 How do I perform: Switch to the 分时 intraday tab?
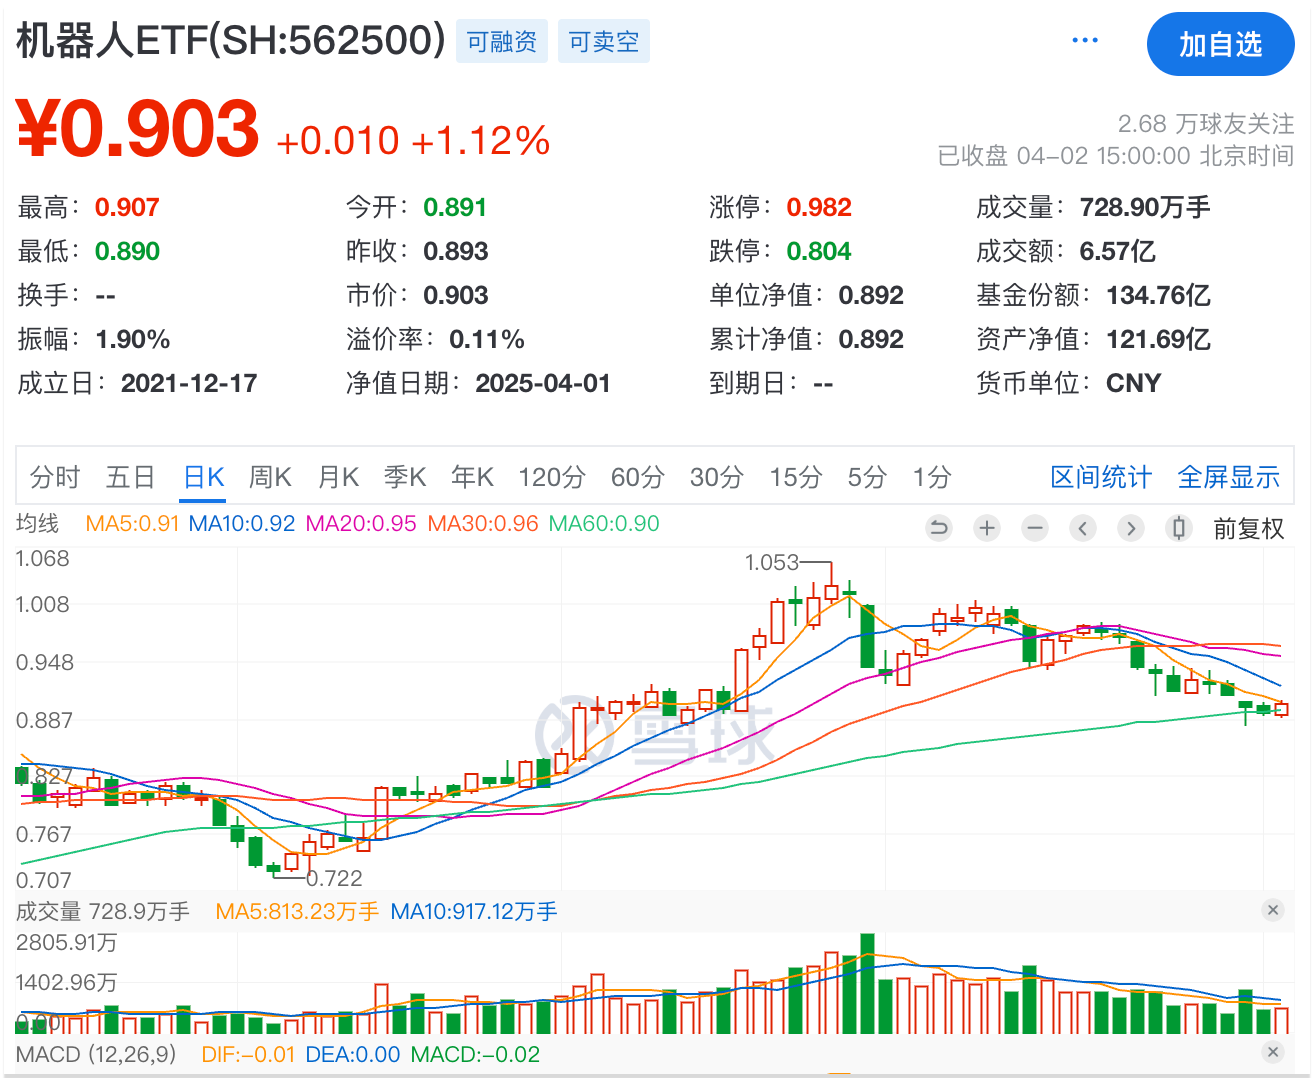click(x=55, y=478)
